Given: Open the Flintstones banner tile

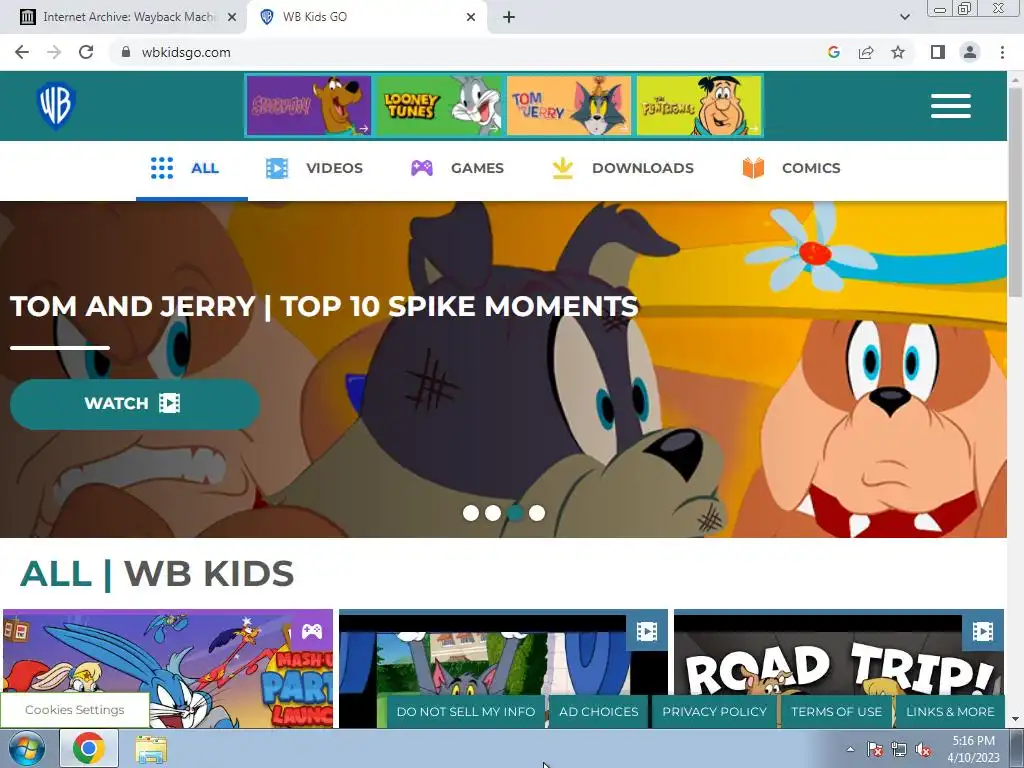Looking at the screenshot, I should click(699, 106).
